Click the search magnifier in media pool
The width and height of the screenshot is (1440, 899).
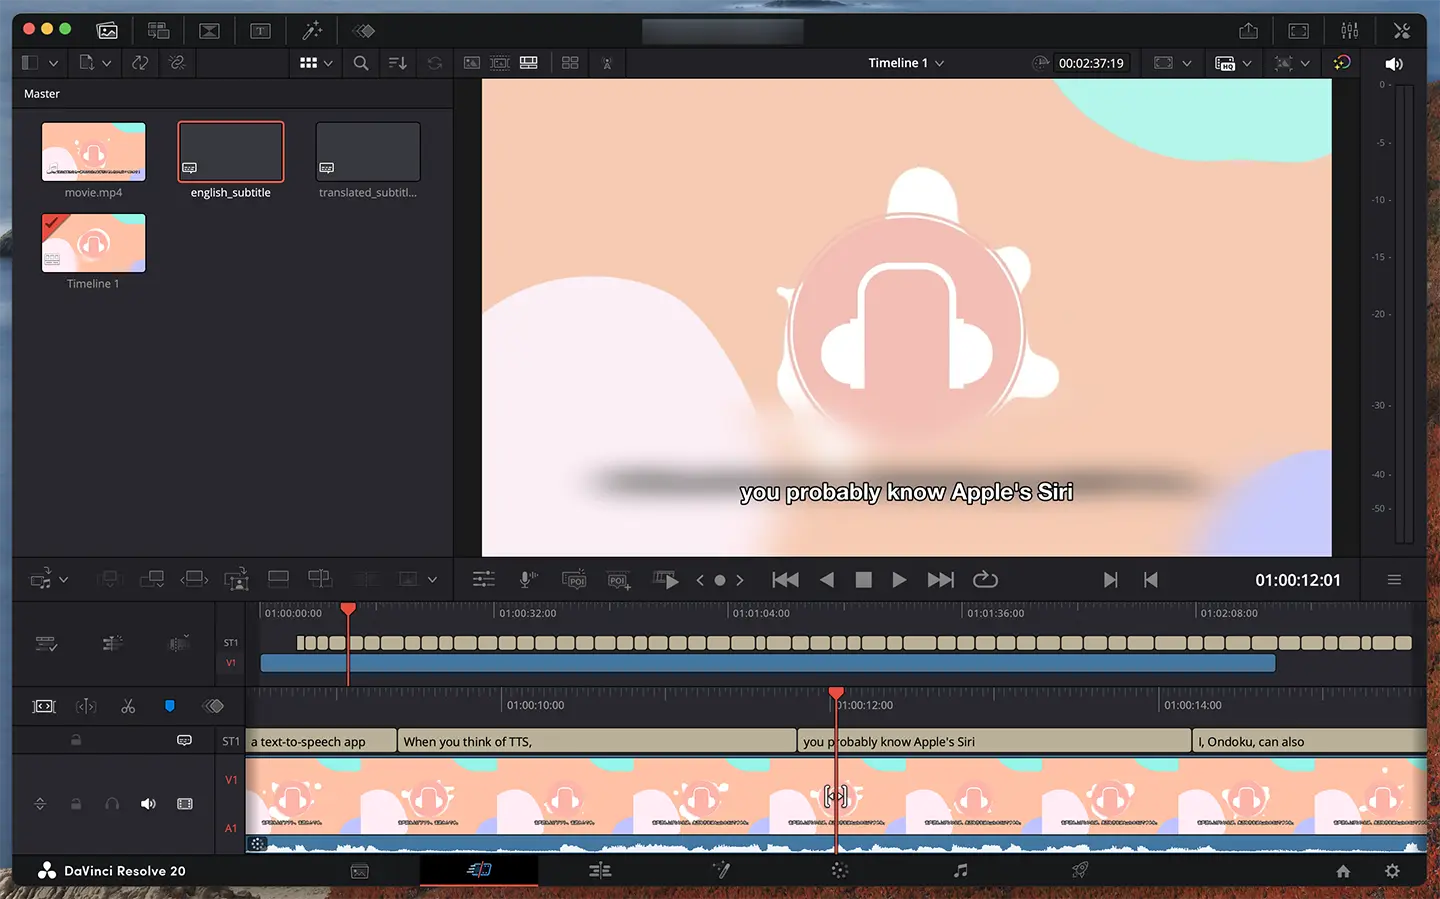(x=361, y=63)
